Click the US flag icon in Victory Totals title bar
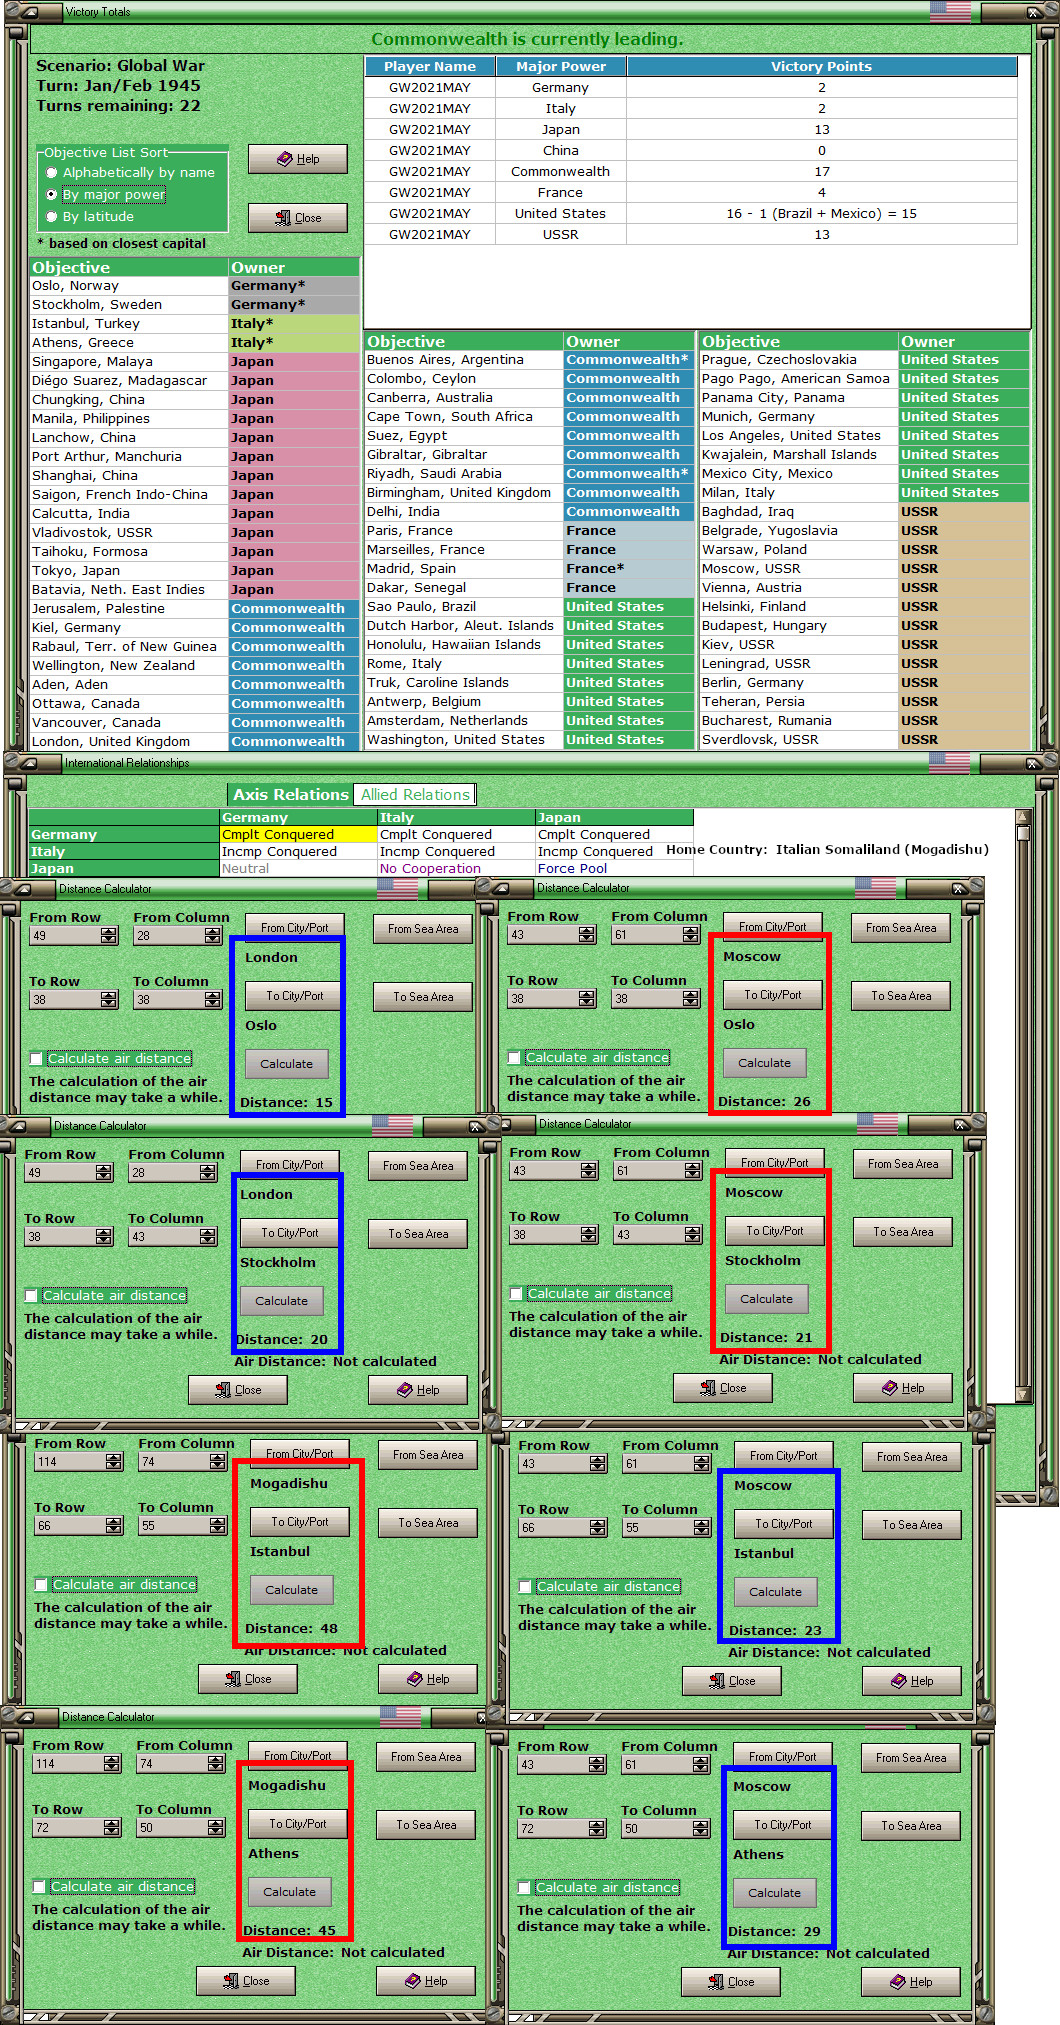The image size is (1060, 2025). [x=949, y=12]
